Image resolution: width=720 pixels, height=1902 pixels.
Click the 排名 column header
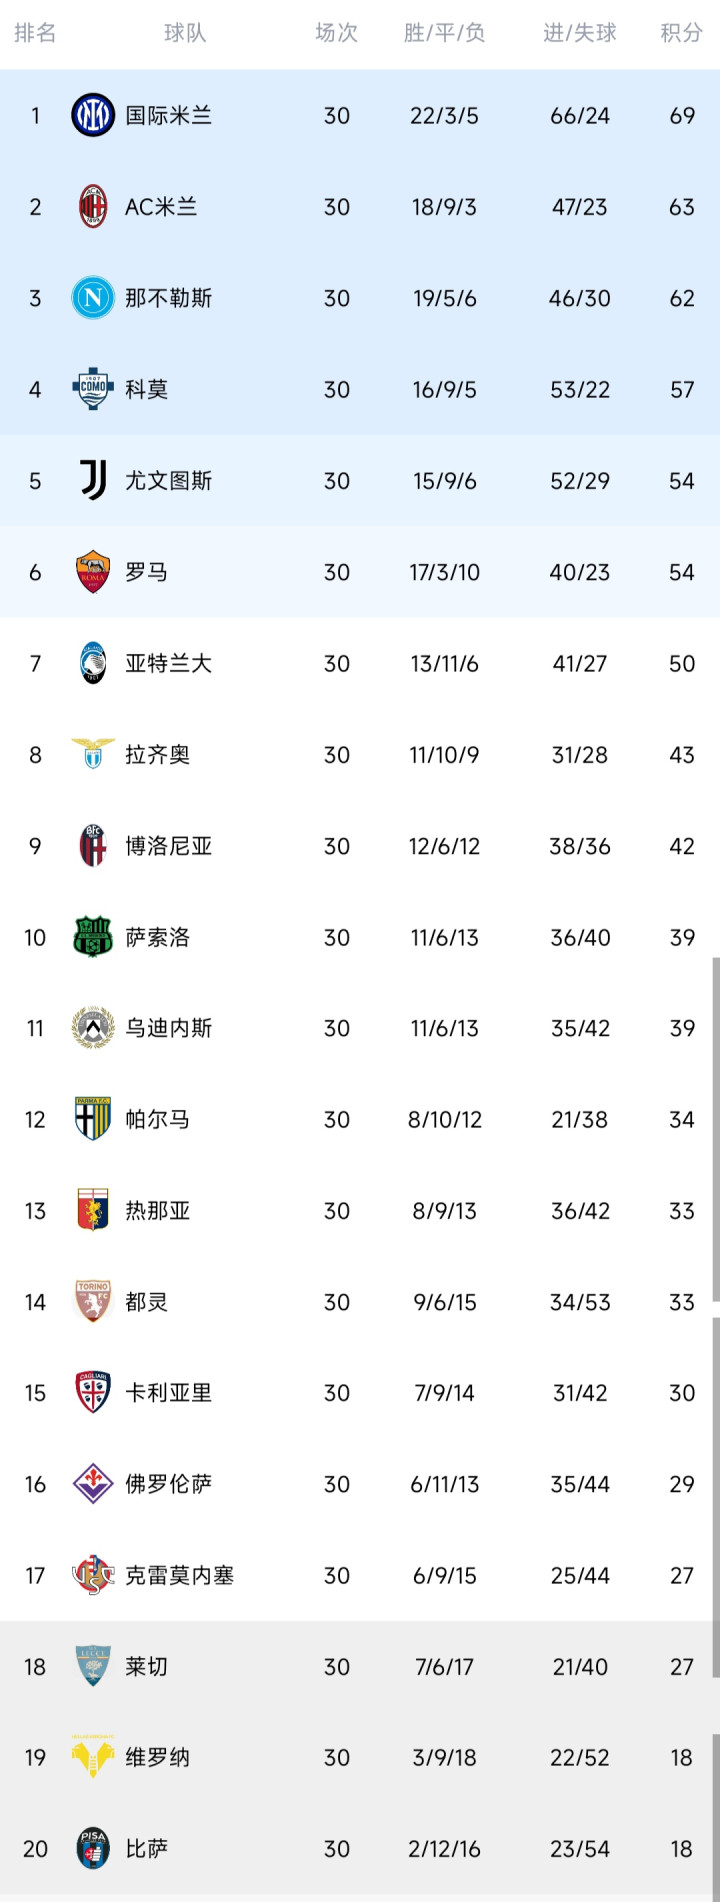click(35, 33)
